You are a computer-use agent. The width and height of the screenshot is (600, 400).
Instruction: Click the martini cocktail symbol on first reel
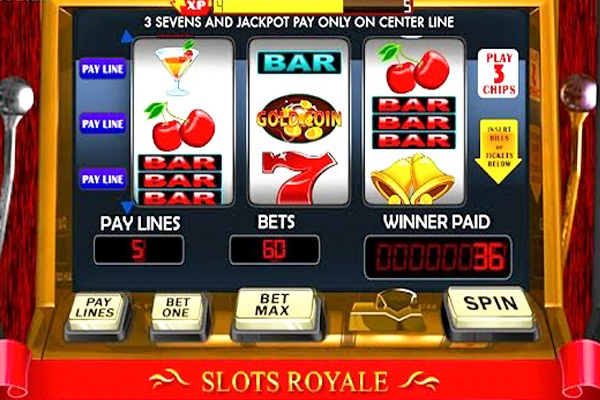(x=177, y=67)
